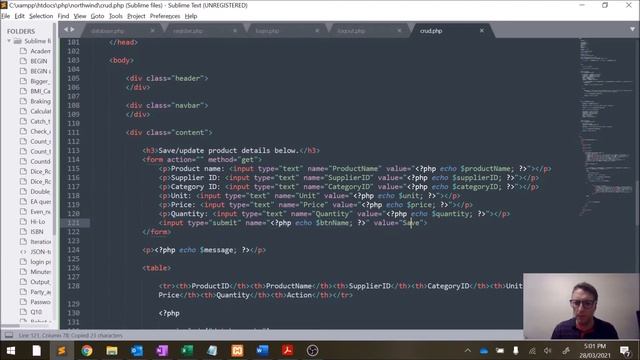Open XAMPP from the taskbar

(237, 351)
